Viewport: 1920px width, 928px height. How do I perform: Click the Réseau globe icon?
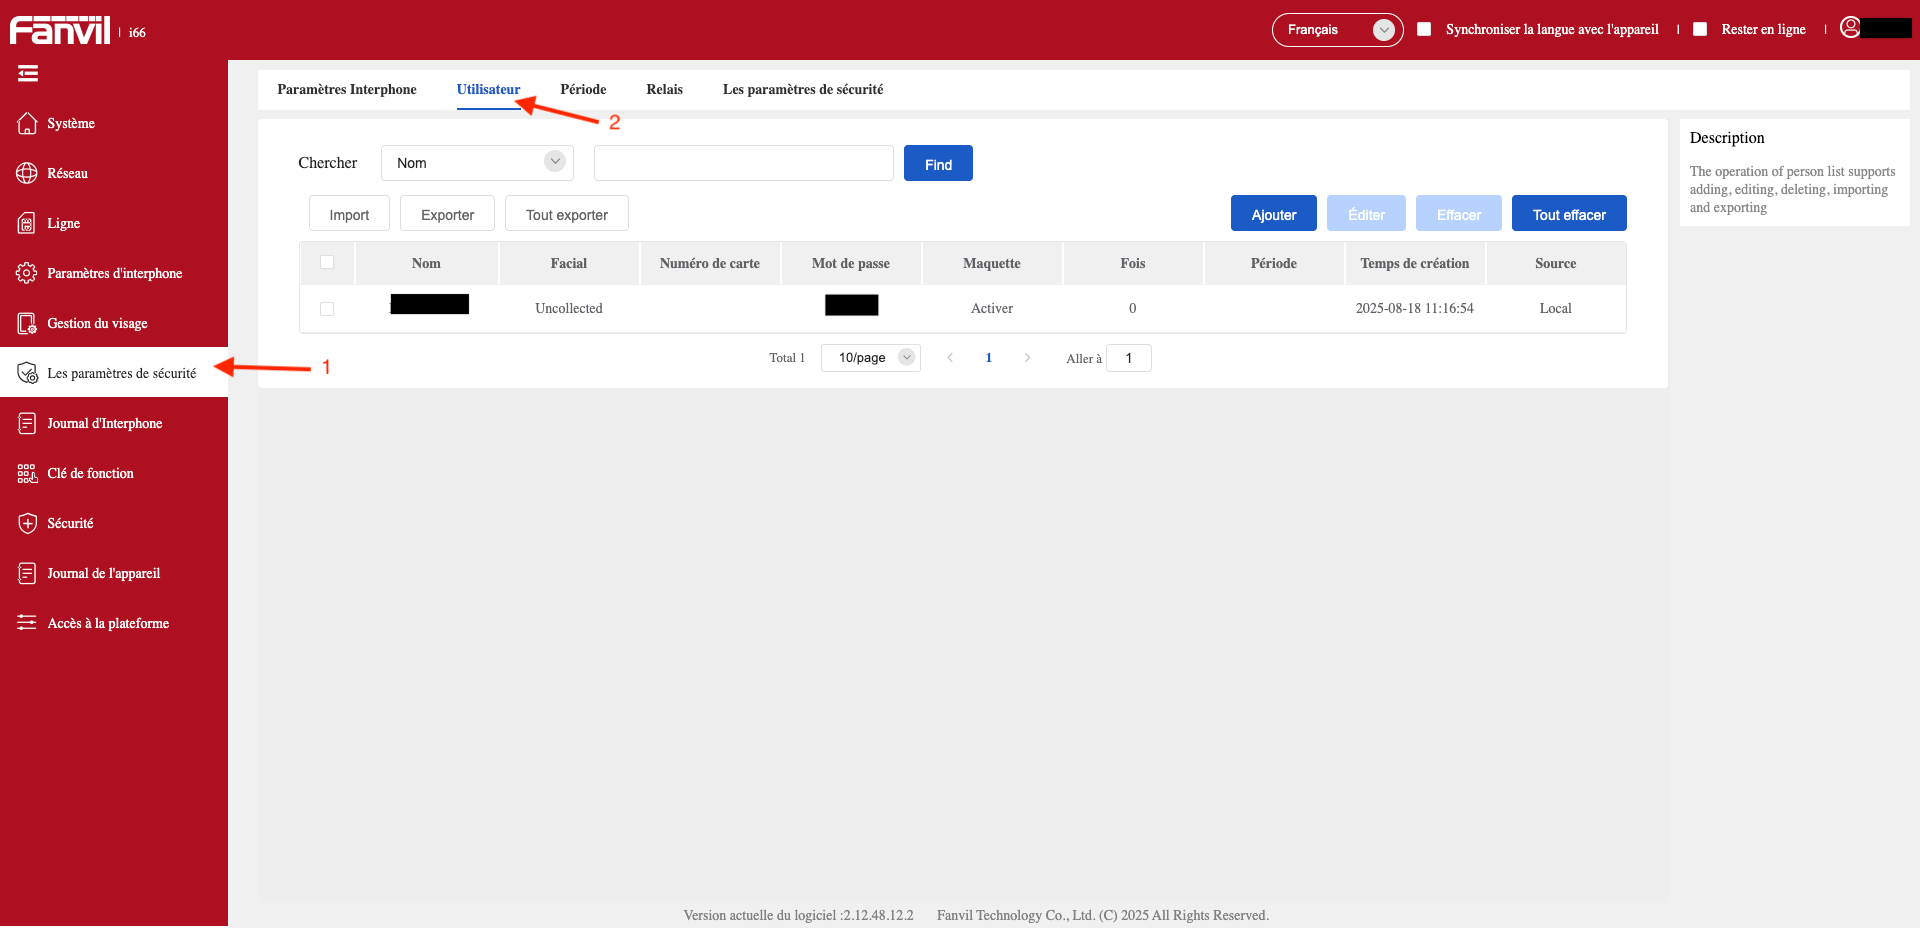coord(27,173)
